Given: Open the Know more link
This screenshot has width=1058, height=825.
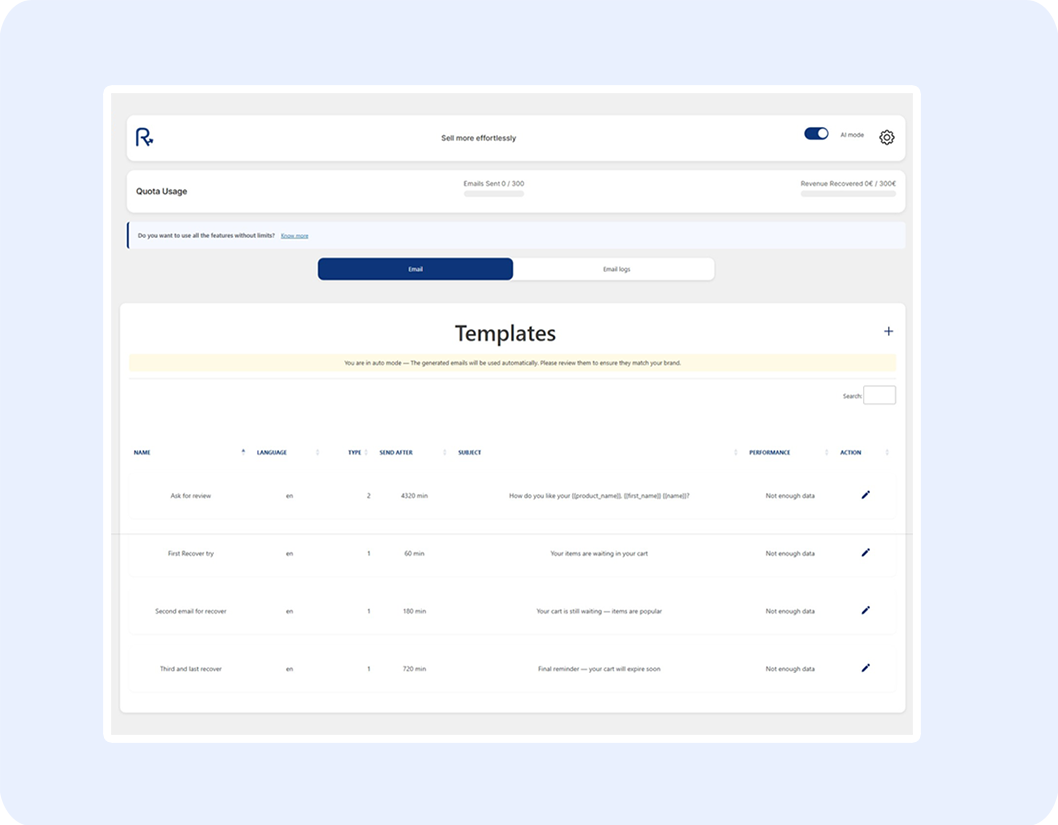Looking at the screenshot, I should 294,236.
